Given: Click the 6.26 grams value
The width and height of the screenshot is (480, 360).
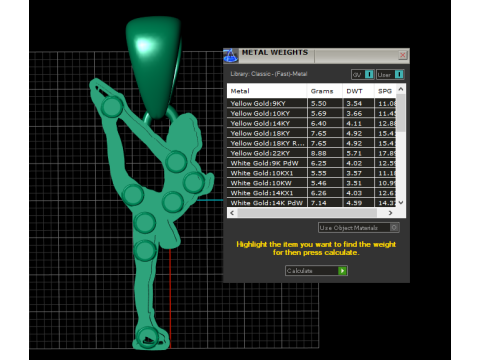Looking at the screenshot, I should pyautogui.click(x=319, y=193).
